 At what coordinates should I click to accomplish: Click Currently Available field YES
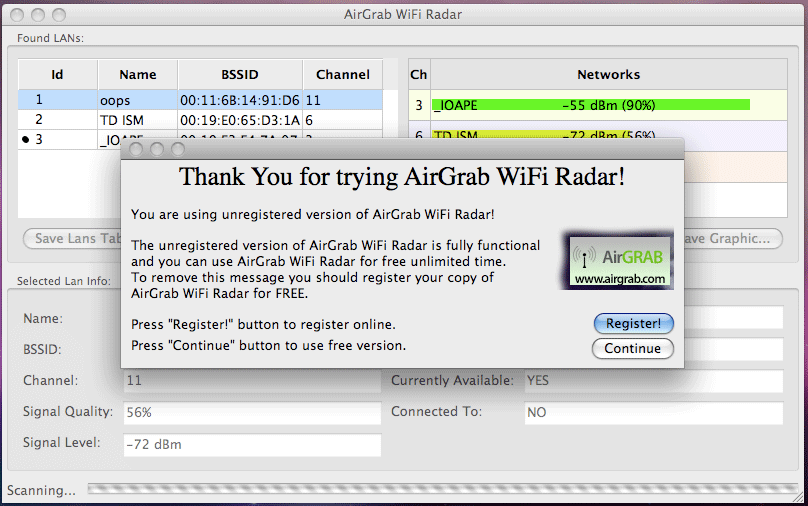[654, 381]
